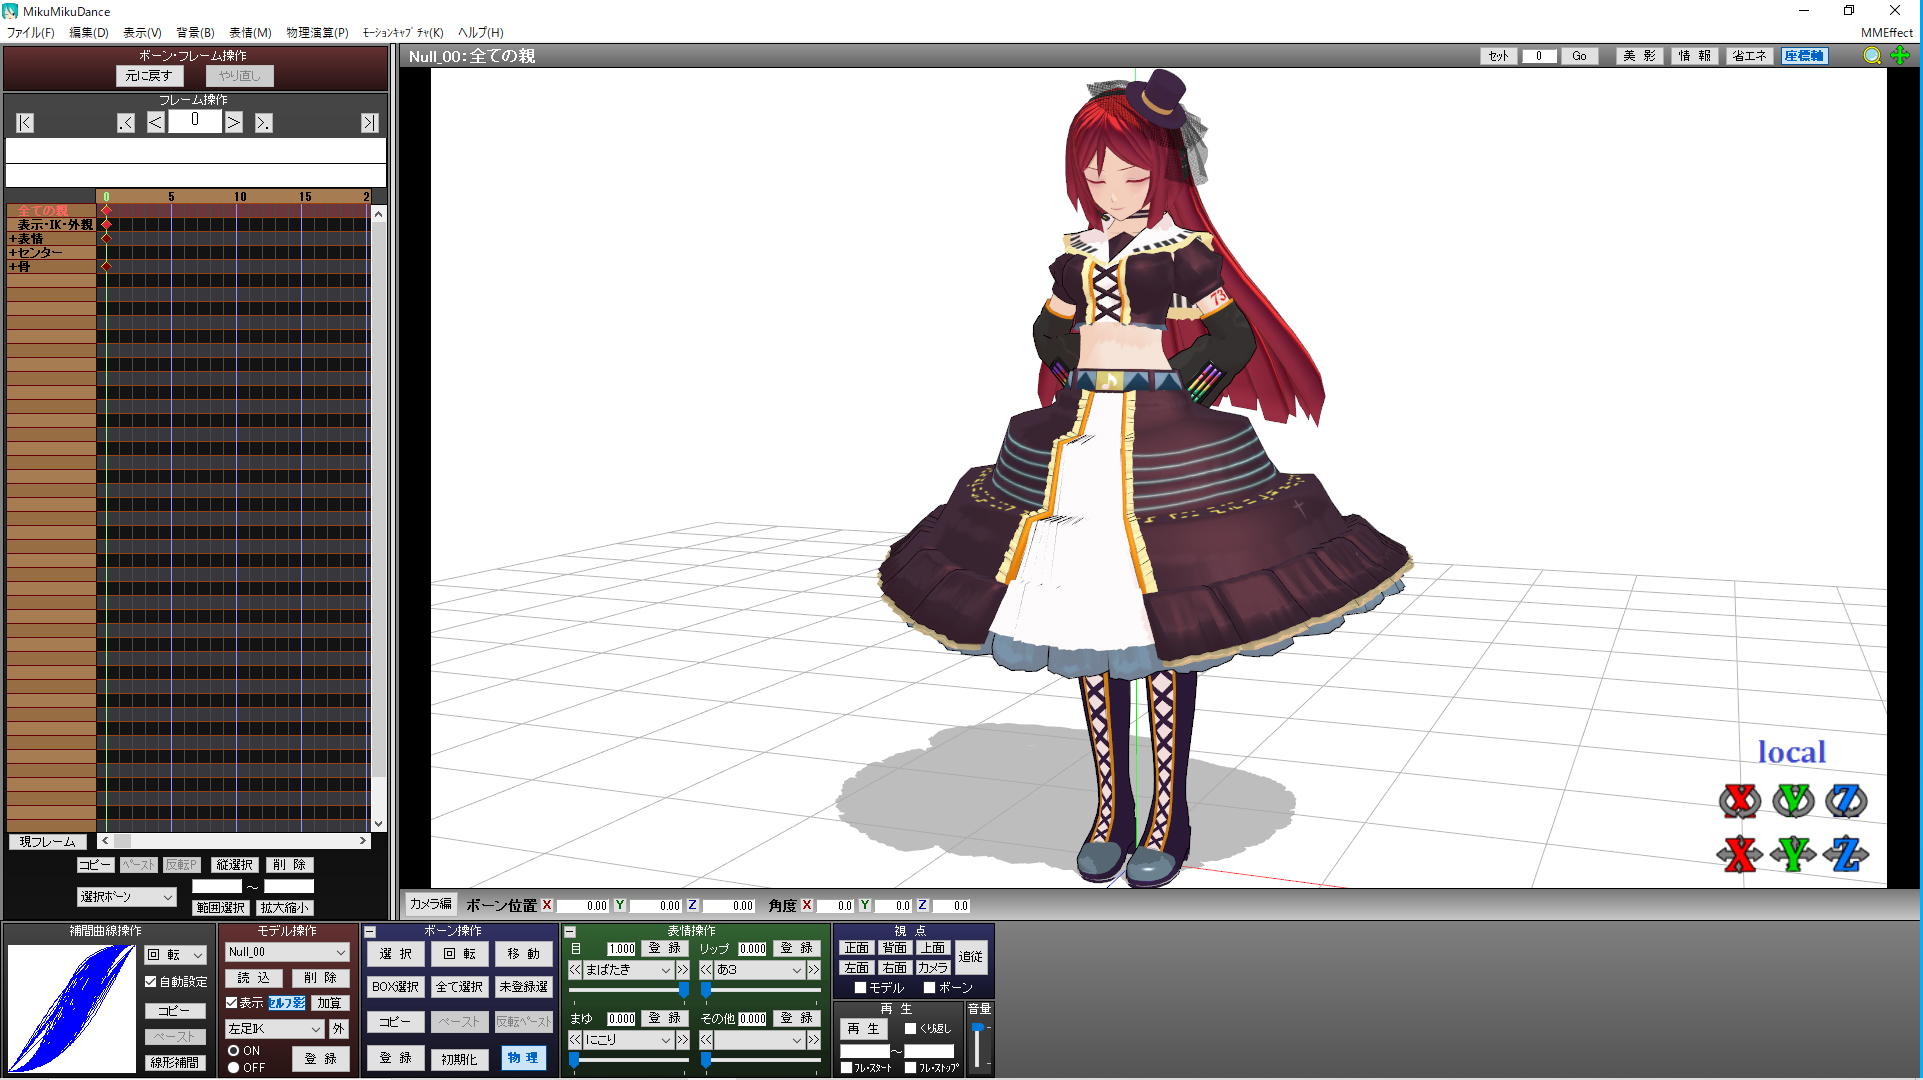Open the 回転 interpolation curve dropdown
The height and width of the screenshot is (1080, 1923).
click(x=176, y=955)
